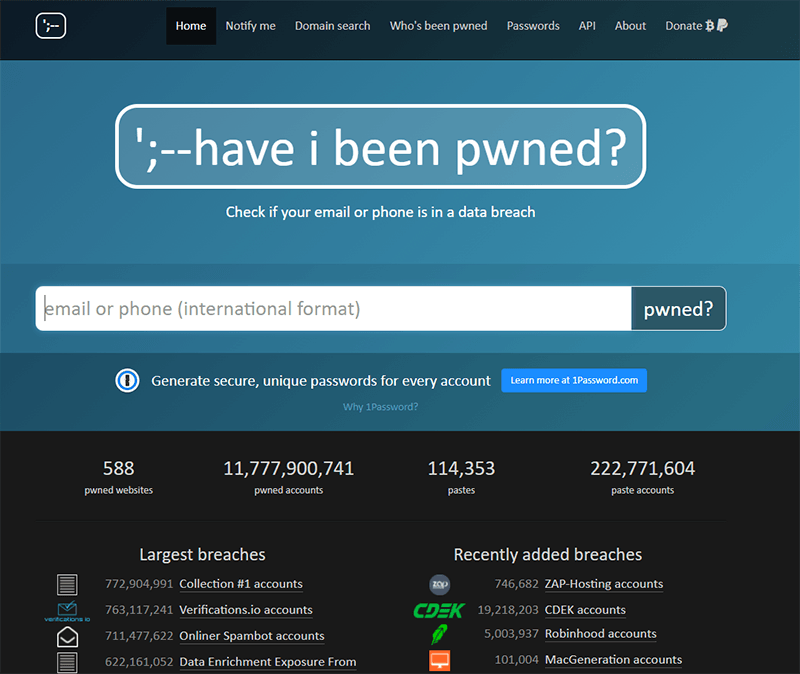This screenshot has width=800, height=674.
Task: Click the MacGeneration breach logo
Action: pos(438,659)
